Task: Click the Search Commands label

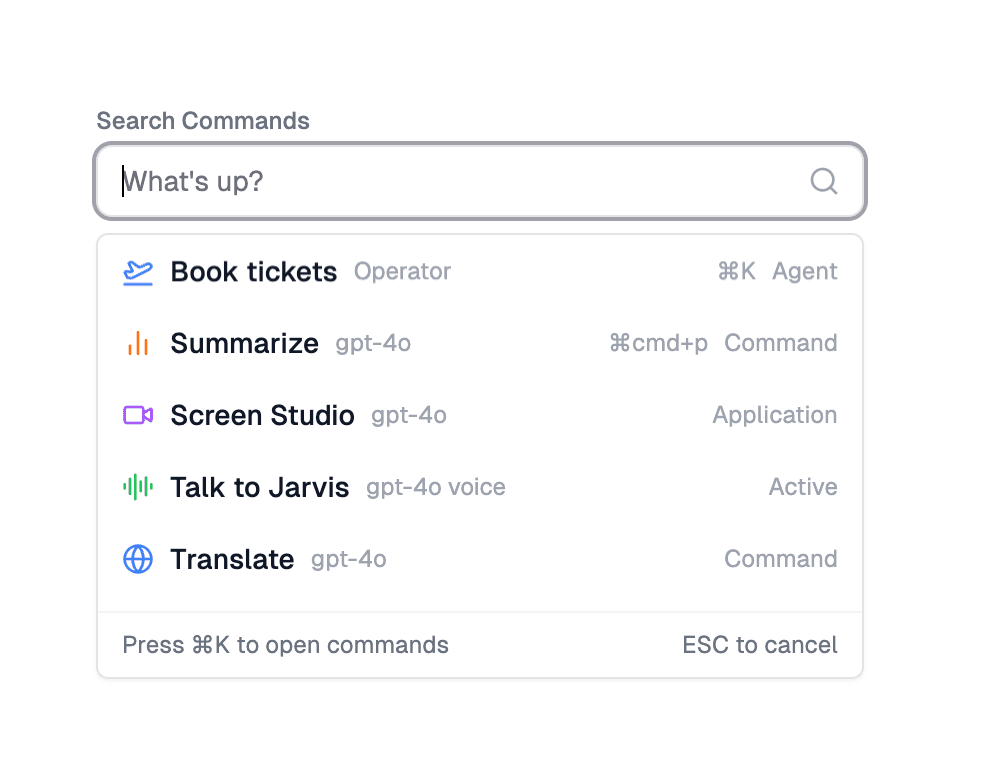Action: 203,121
